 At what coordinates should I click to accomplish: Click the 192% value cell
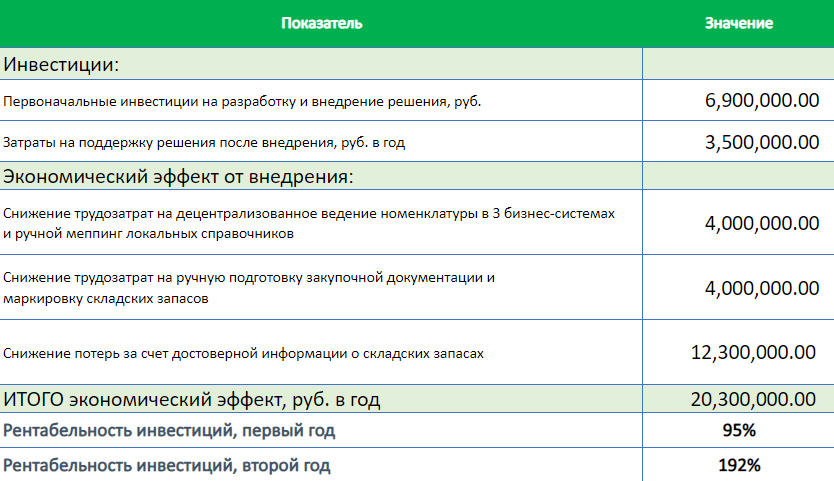pyautogui.click(x=738, y=465)
